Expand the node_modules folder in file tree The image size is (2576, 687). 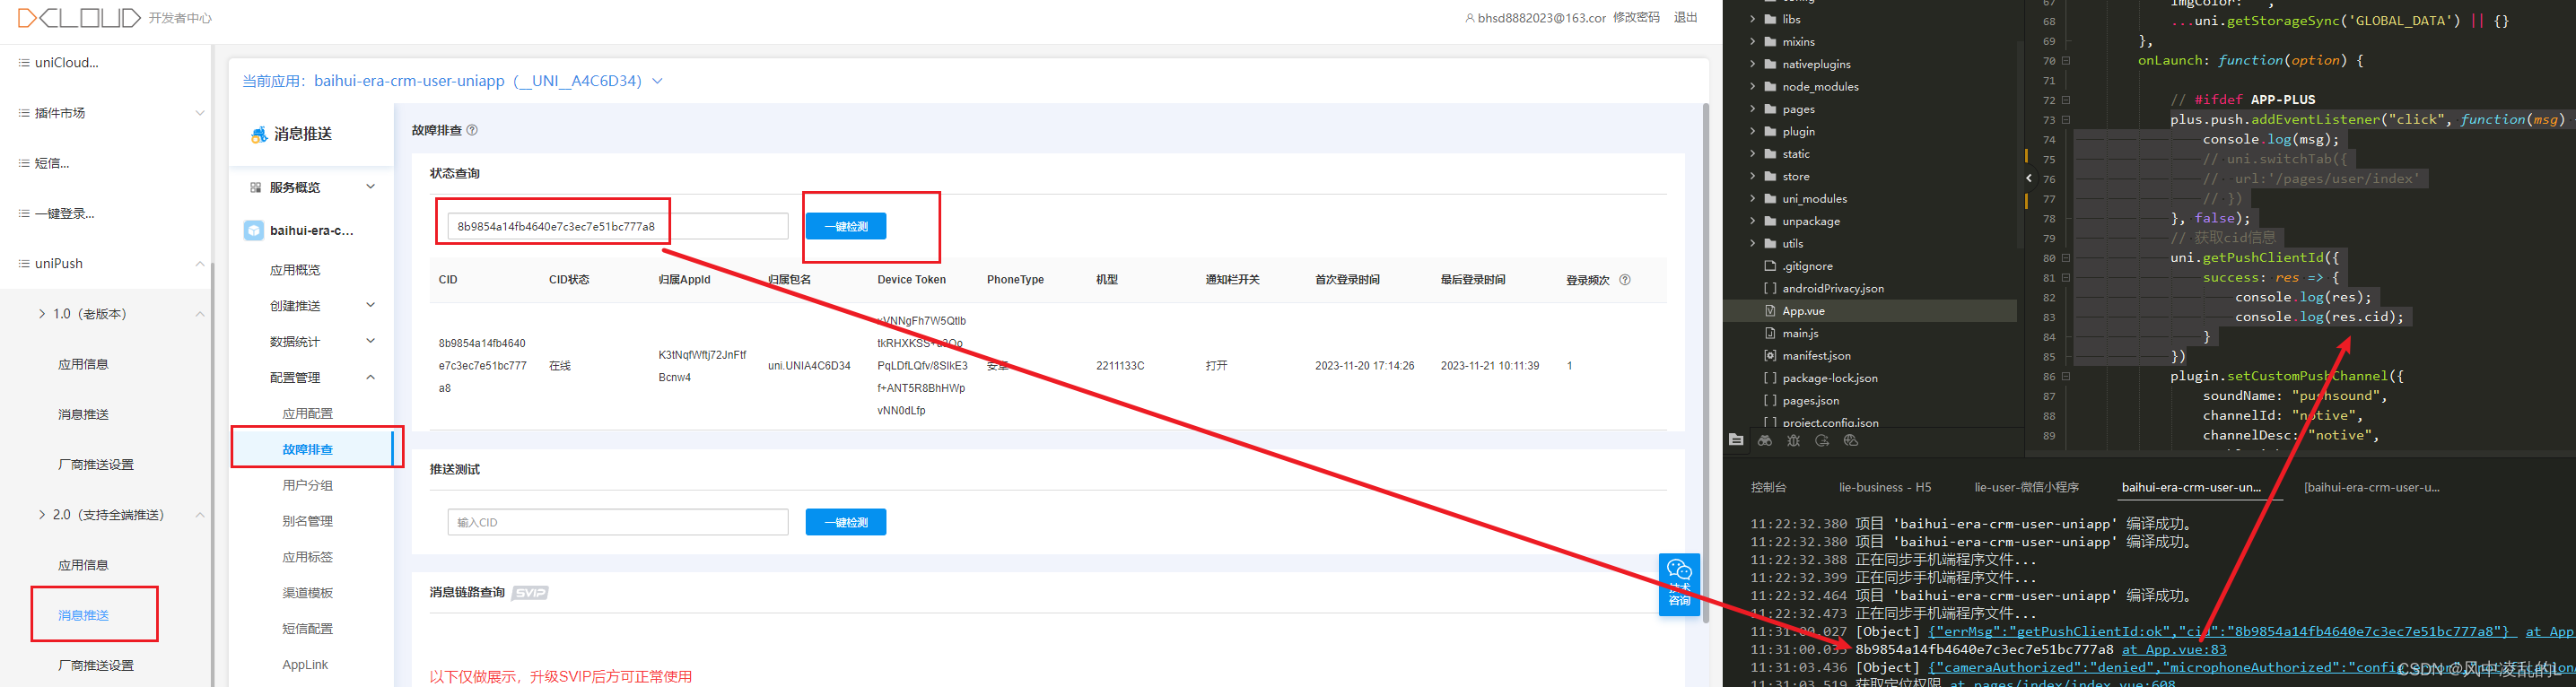point(1752,87)
